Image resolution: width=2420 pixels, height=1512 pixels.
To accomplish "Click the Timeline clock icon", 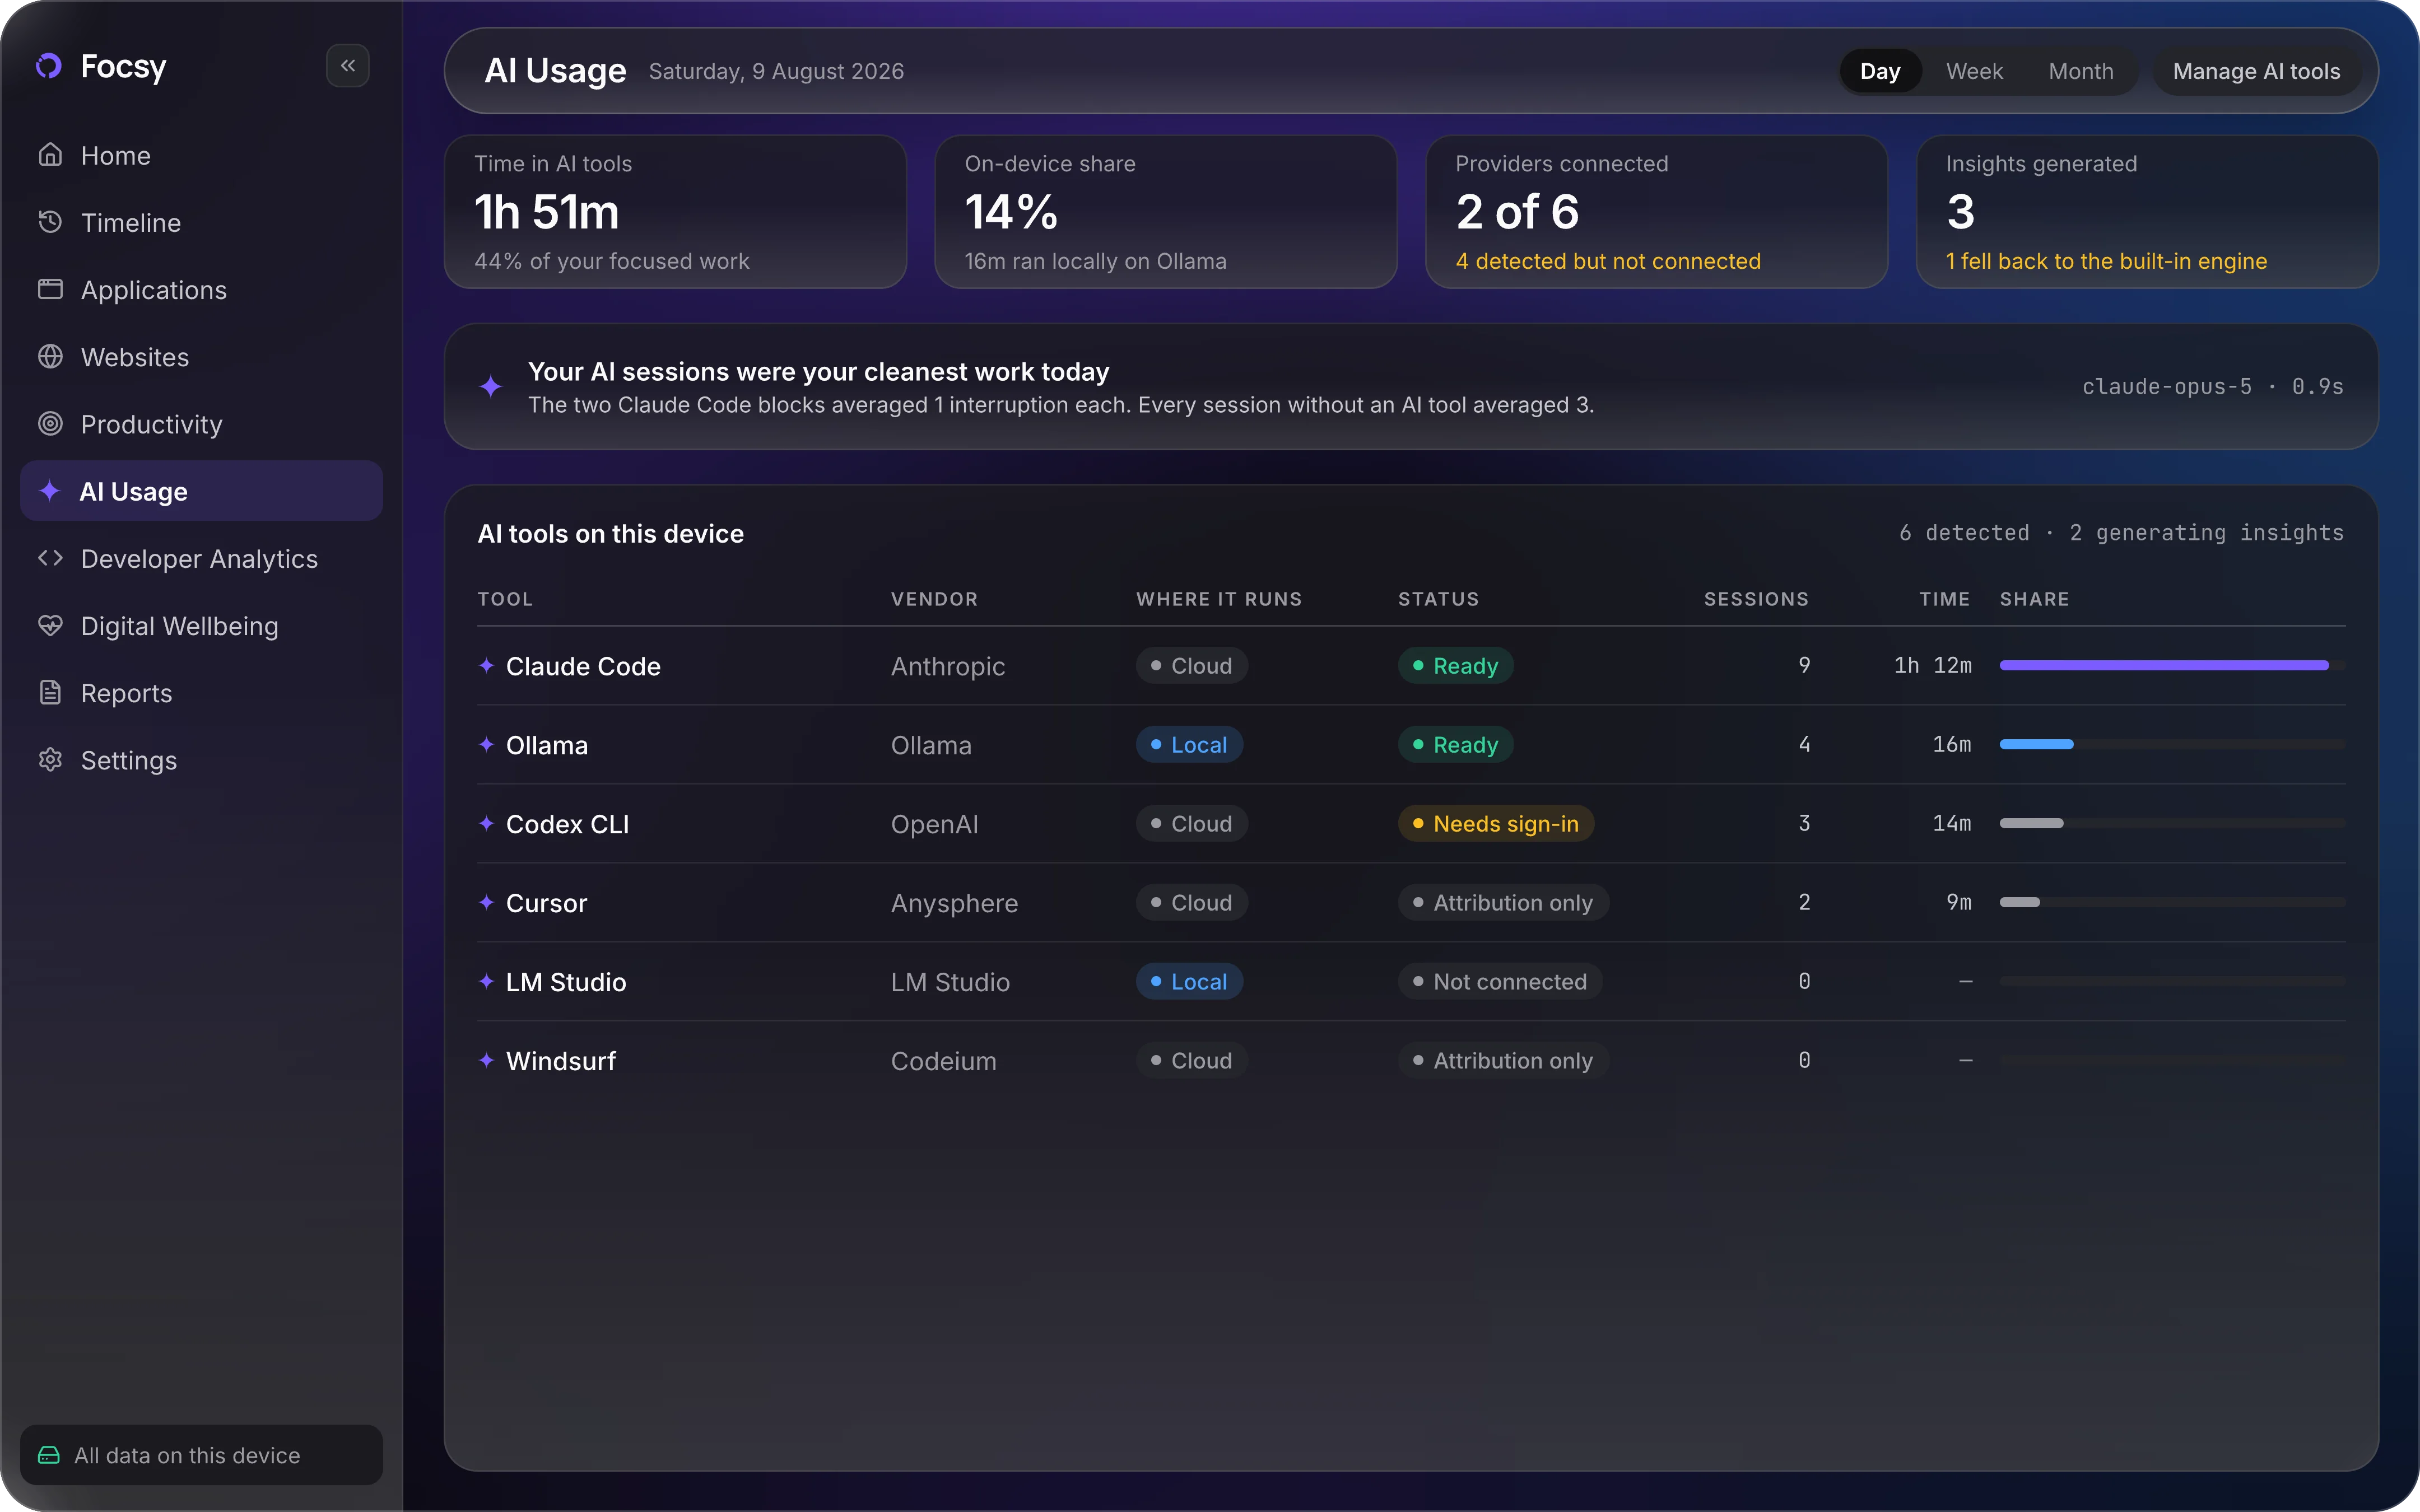I will [50, 222].
